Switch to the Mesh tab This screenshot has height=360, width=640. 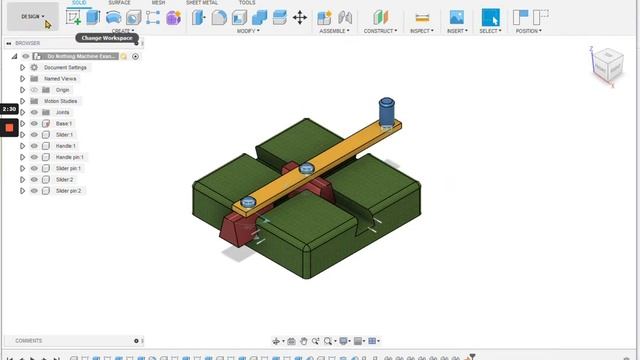(158, 2)
